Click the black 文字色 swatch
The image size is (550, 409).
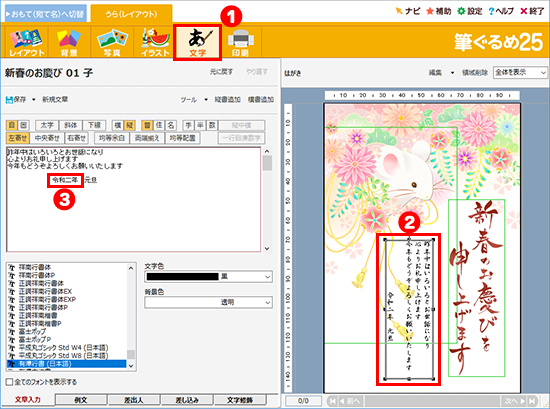(x=182, y=277)
